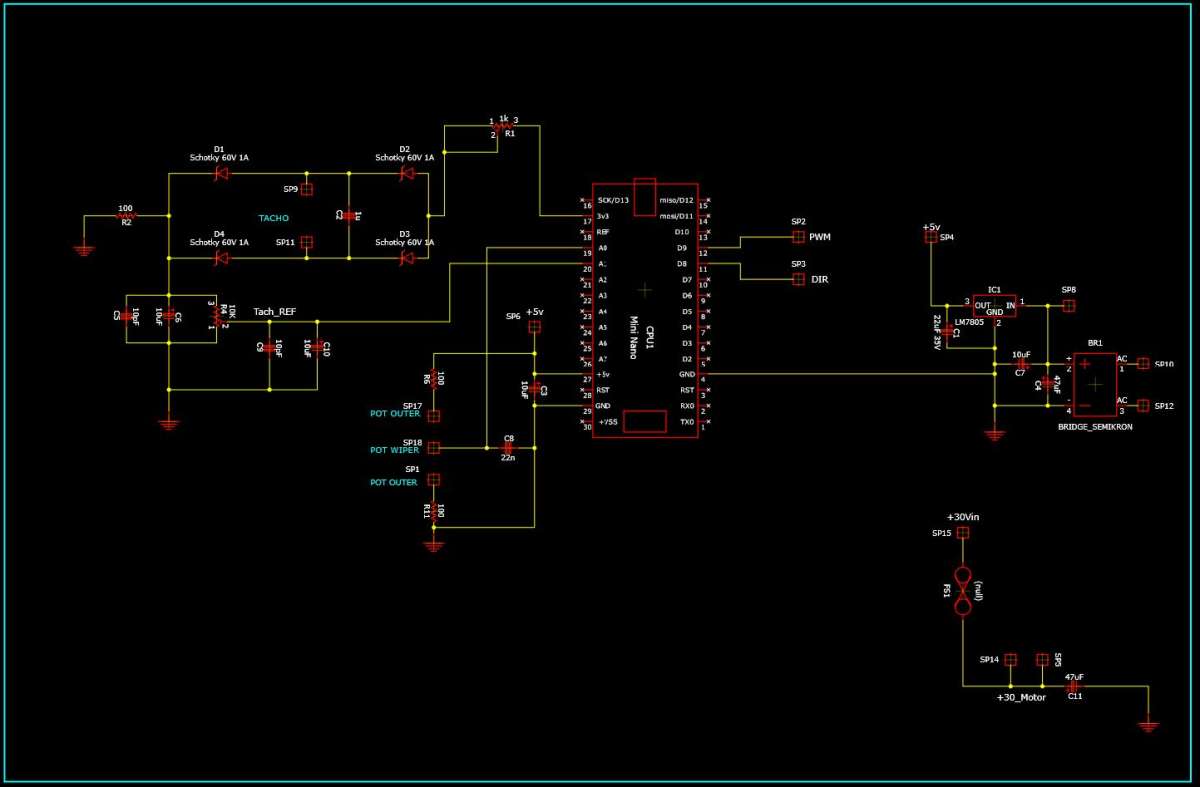1200x787 pixels.
Task: Click the SP18 pot wiper pad
Action: tap(433, 448)
